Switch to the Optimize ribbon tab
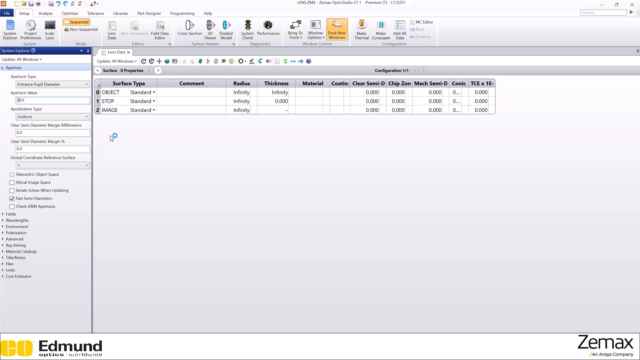This screenshot has width=640, height=360. point(70,13)
